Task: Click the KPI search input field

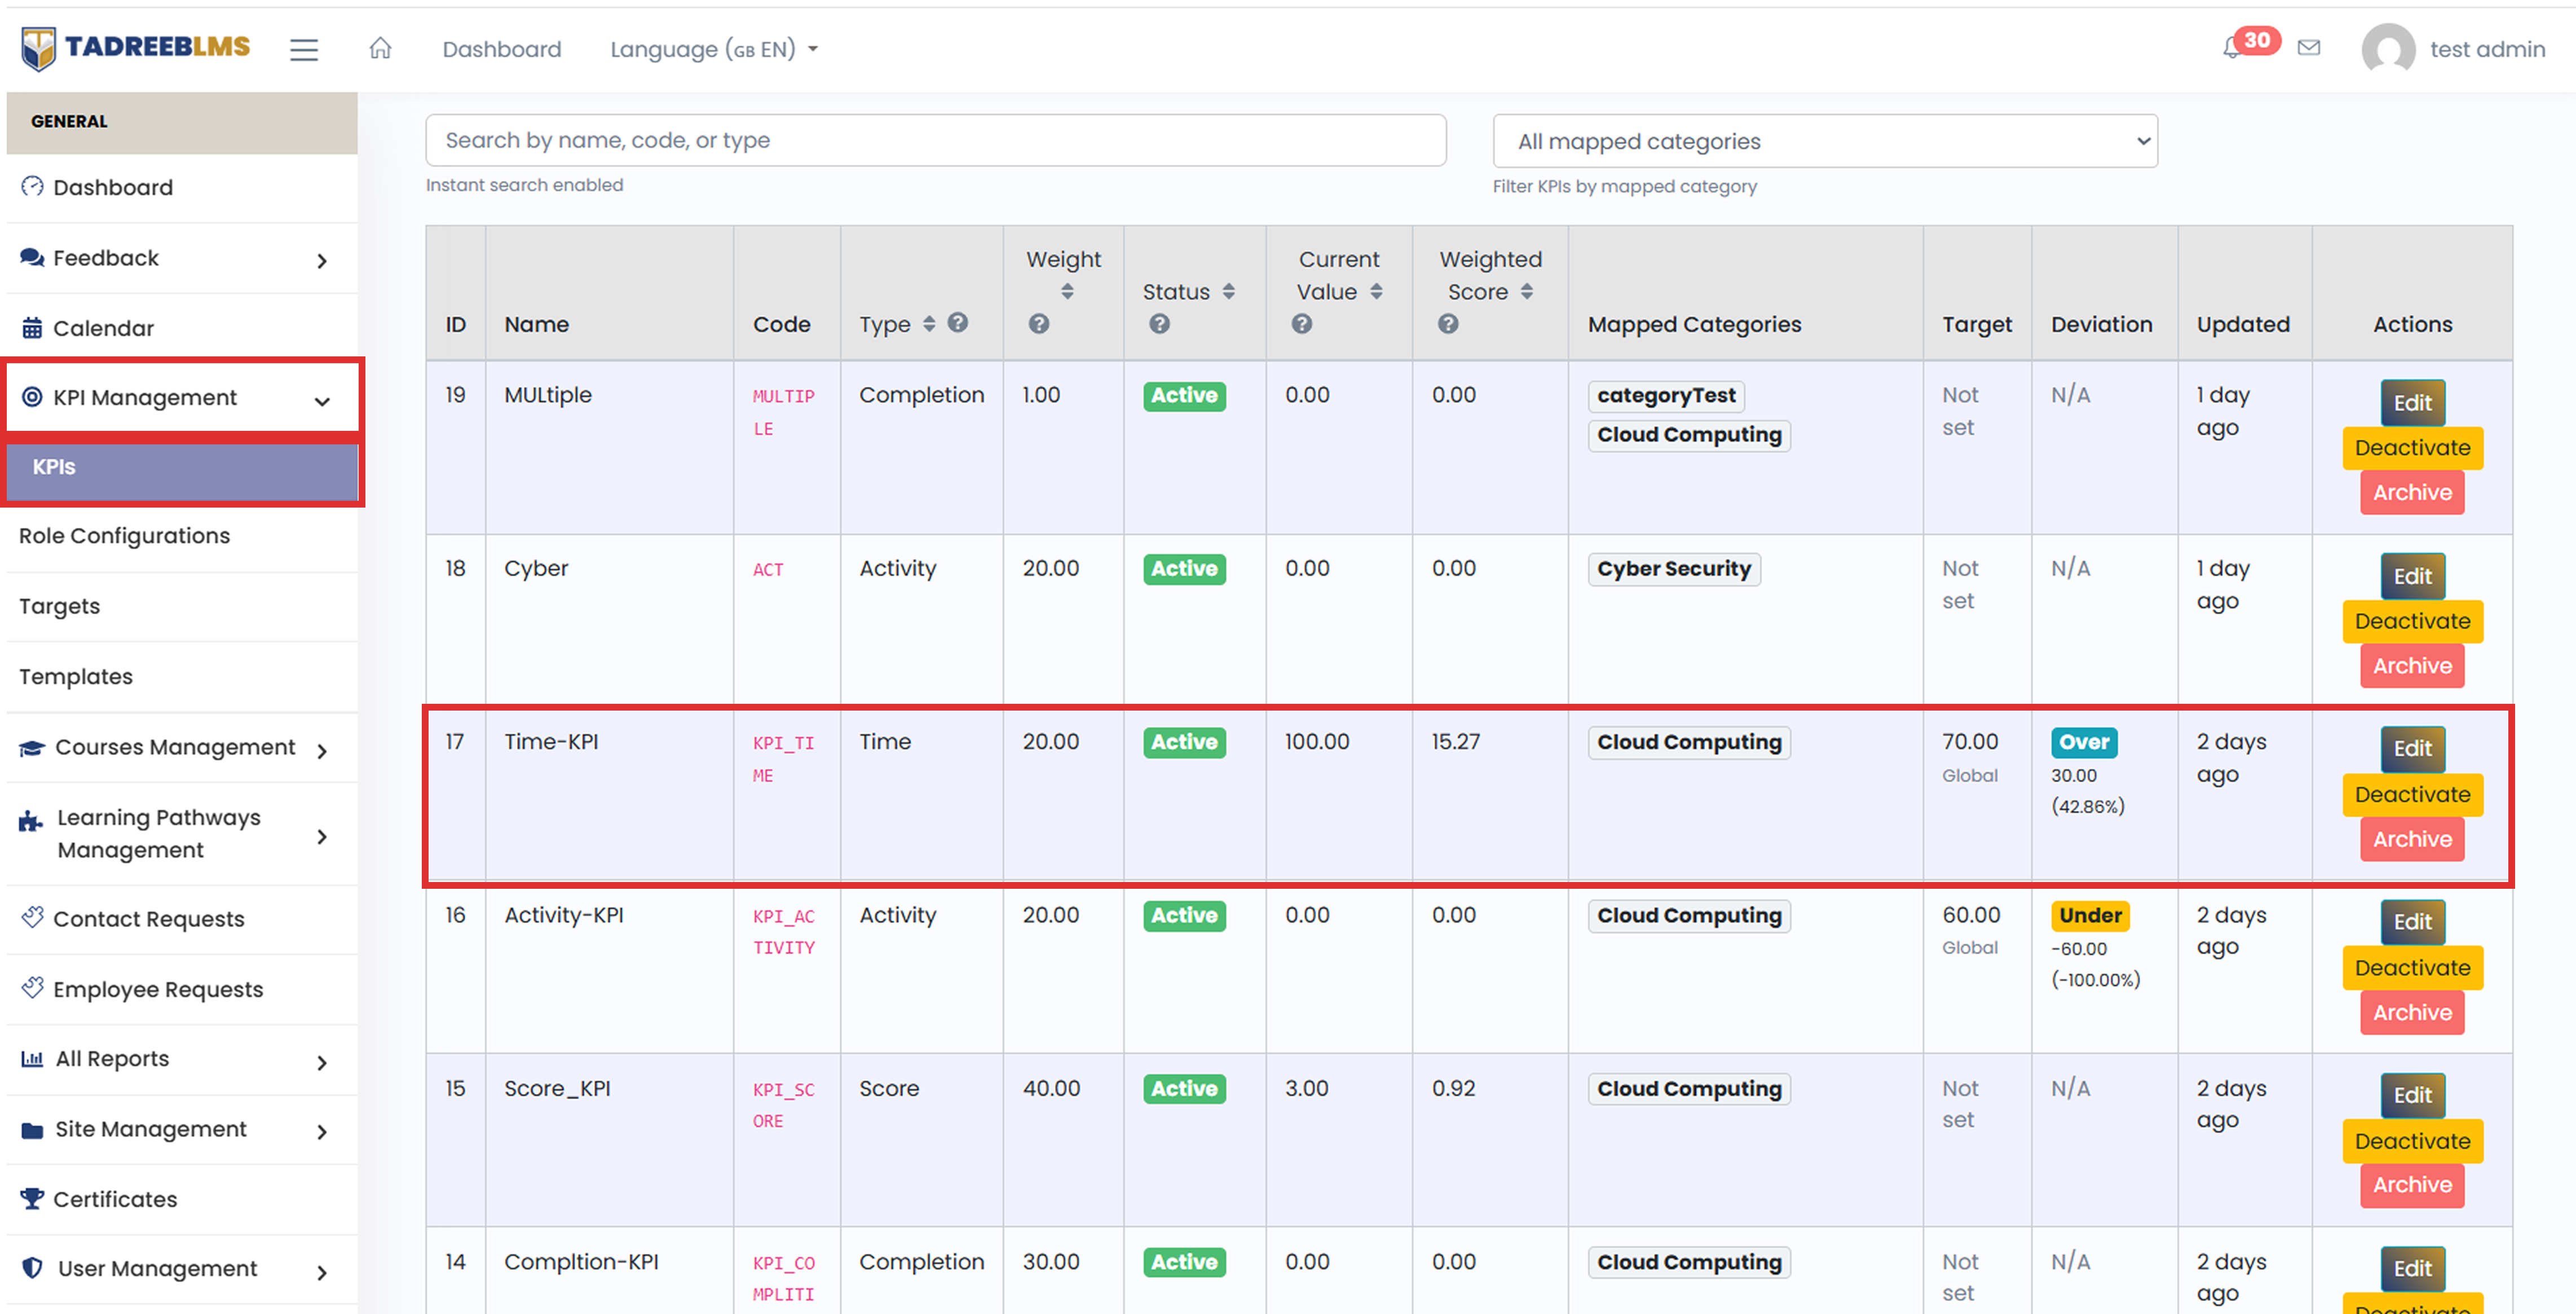Action: click(935, 140)
